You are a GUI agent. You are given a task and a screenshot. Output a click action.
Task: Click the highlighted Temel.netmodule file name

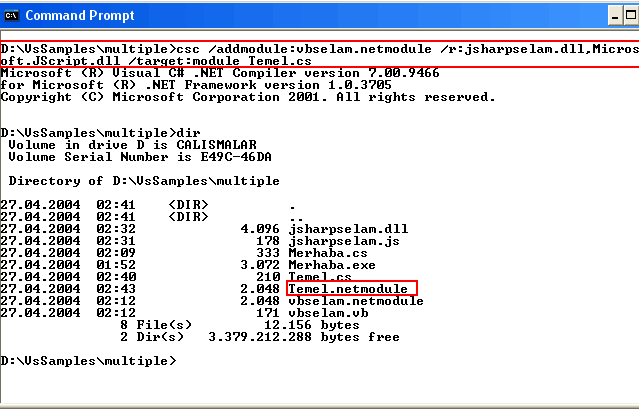[348, 289]
